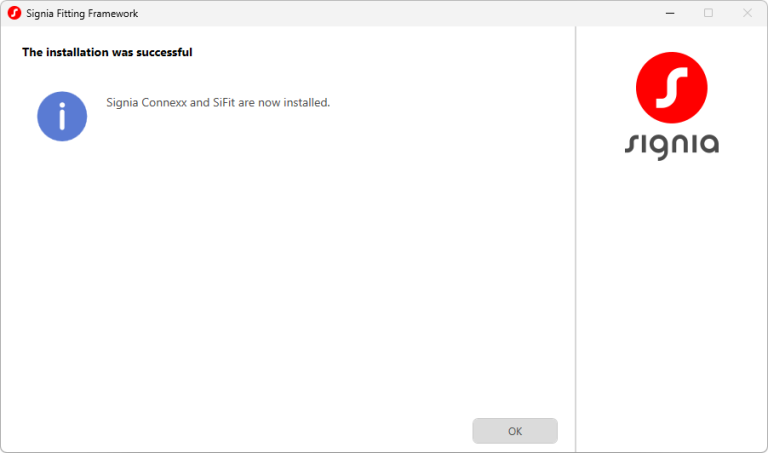The height and width of the screenshot is (453, 768).
Task: Click the large red Signia circle logo
Action: coord(671,88)
